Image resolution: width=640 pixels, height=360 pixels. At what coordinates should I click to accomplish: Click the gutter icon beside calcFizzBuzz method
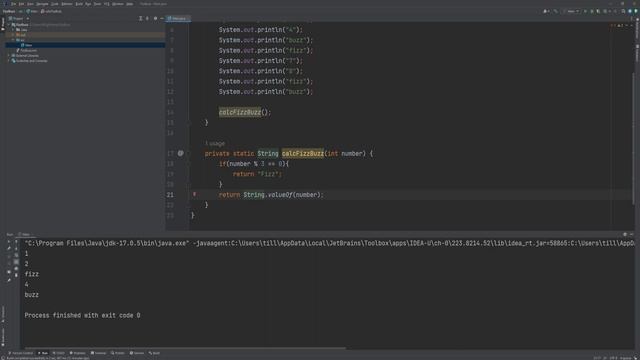click(x=180, y=153)
